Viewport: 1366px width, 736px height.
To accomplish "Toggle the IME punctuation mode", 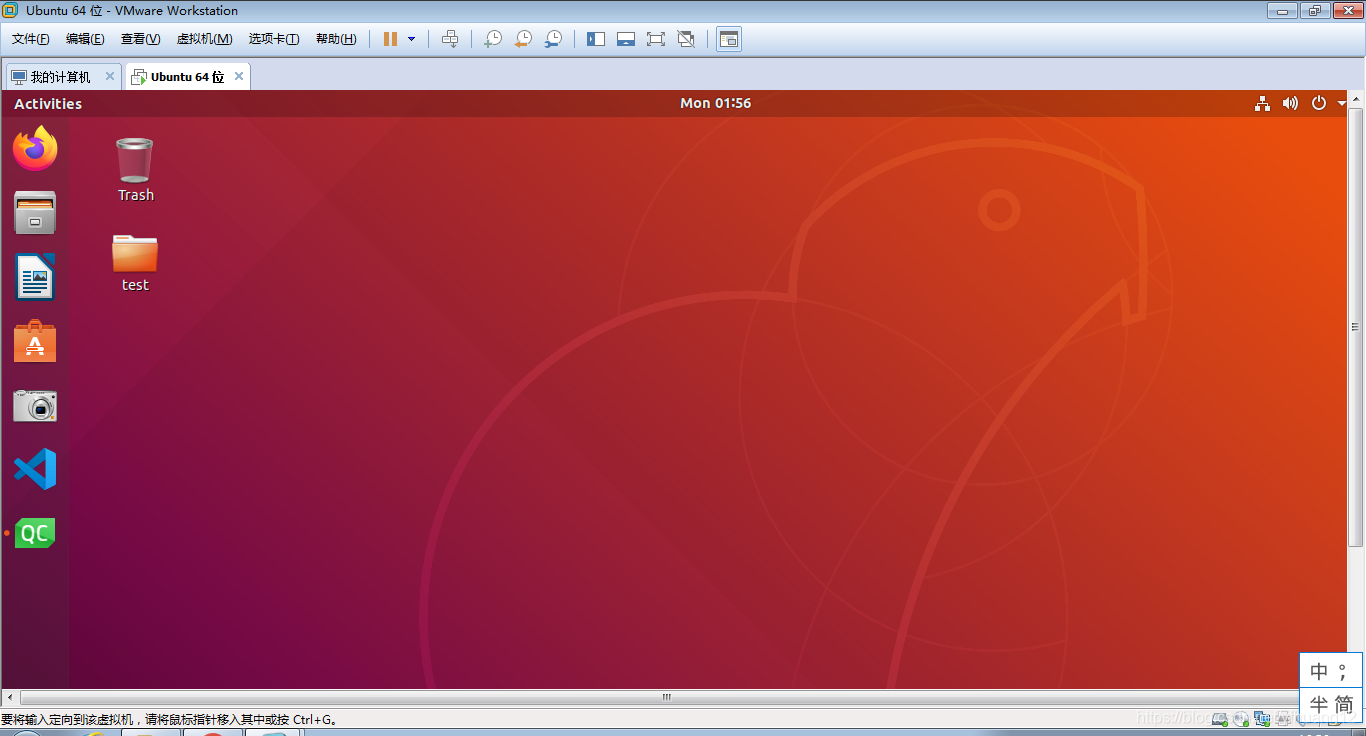I will 1344,671.
